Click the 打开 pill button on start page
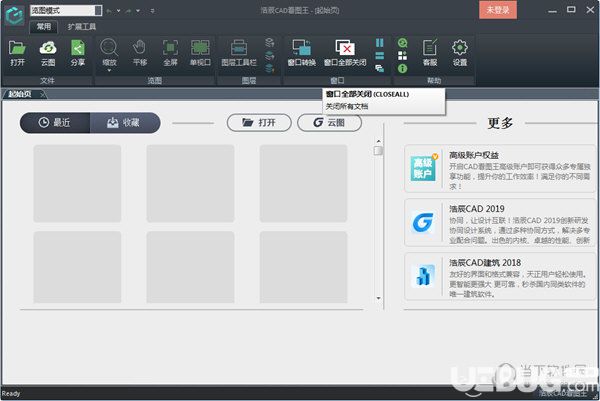Screen dimensions: 600x401 259,123
